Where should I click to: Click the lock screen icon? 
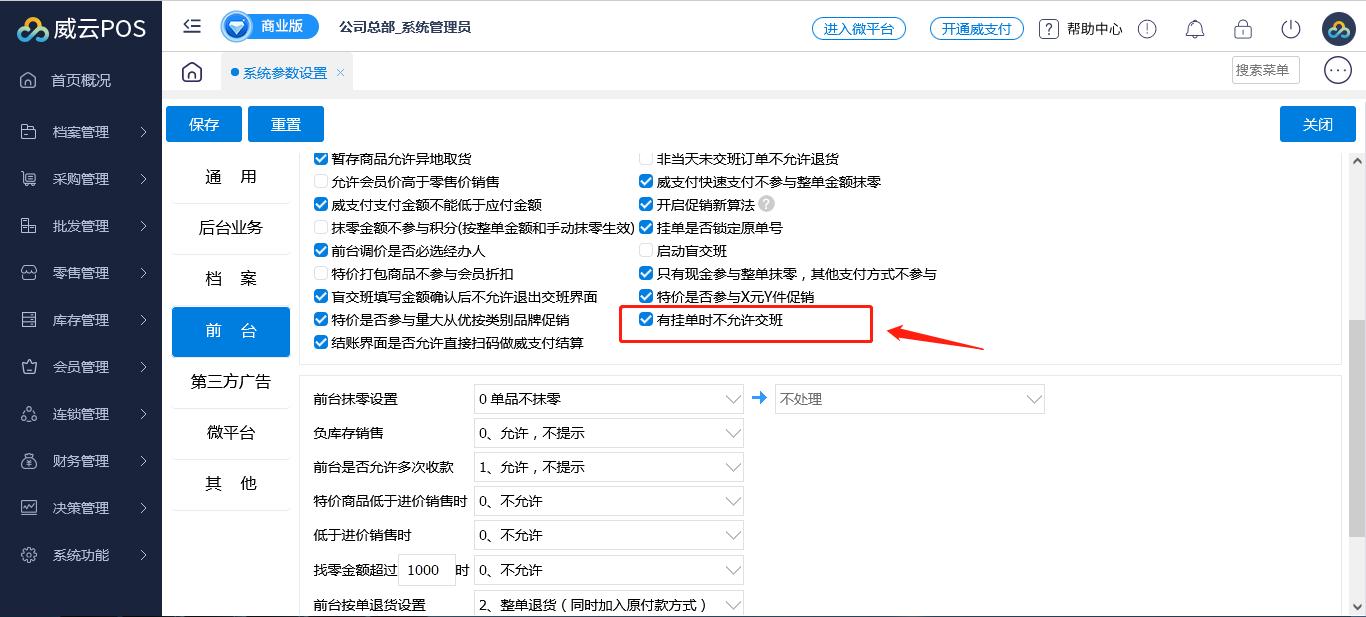[1242, 29]
